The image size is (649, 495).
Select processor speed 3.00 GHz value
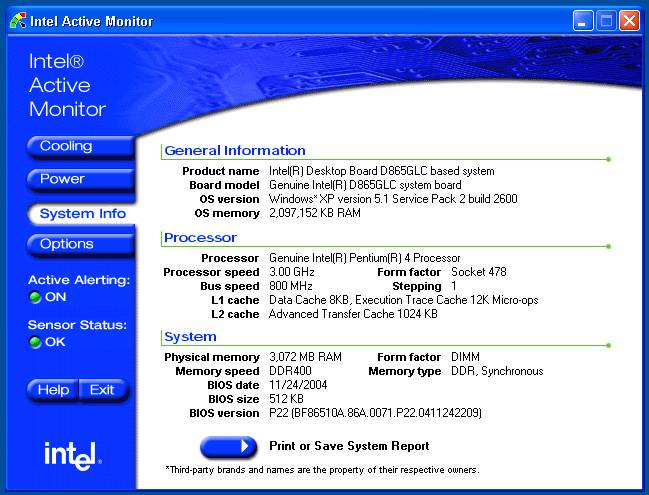tap(292, 272)
